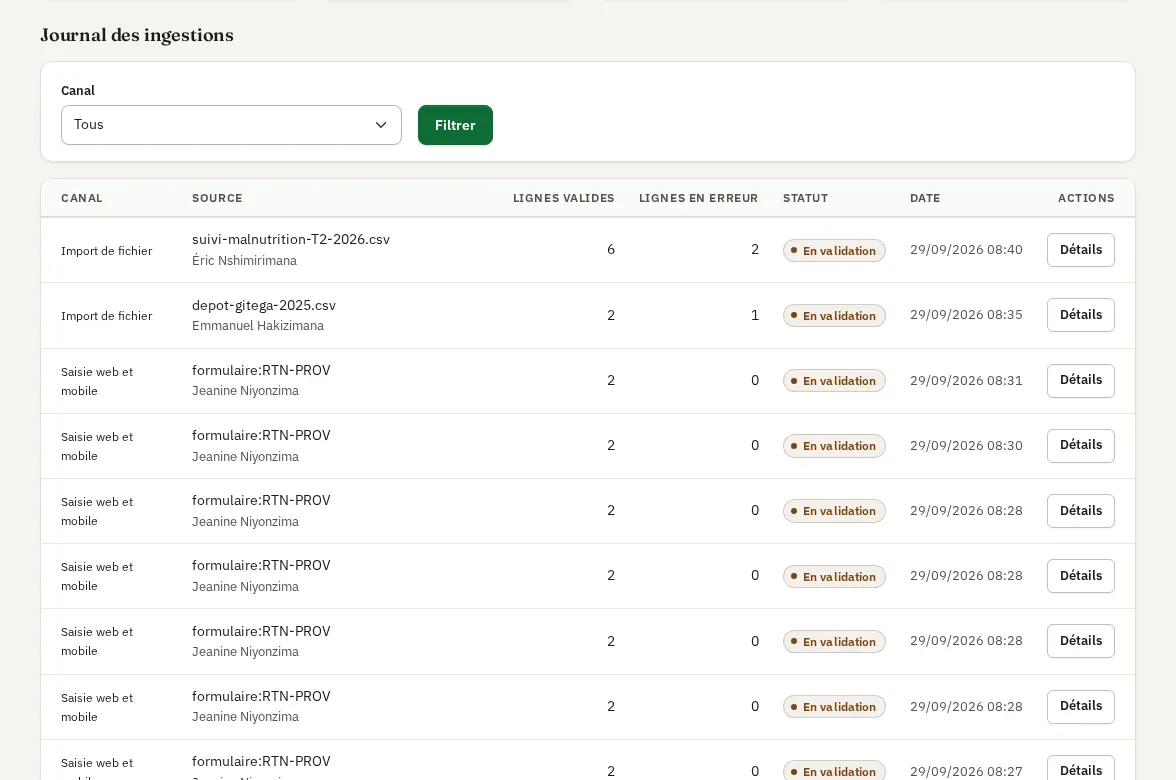Click the date 29/09/2026 08:31
This screenshot has height=780, width=1176.
(966, 380)
